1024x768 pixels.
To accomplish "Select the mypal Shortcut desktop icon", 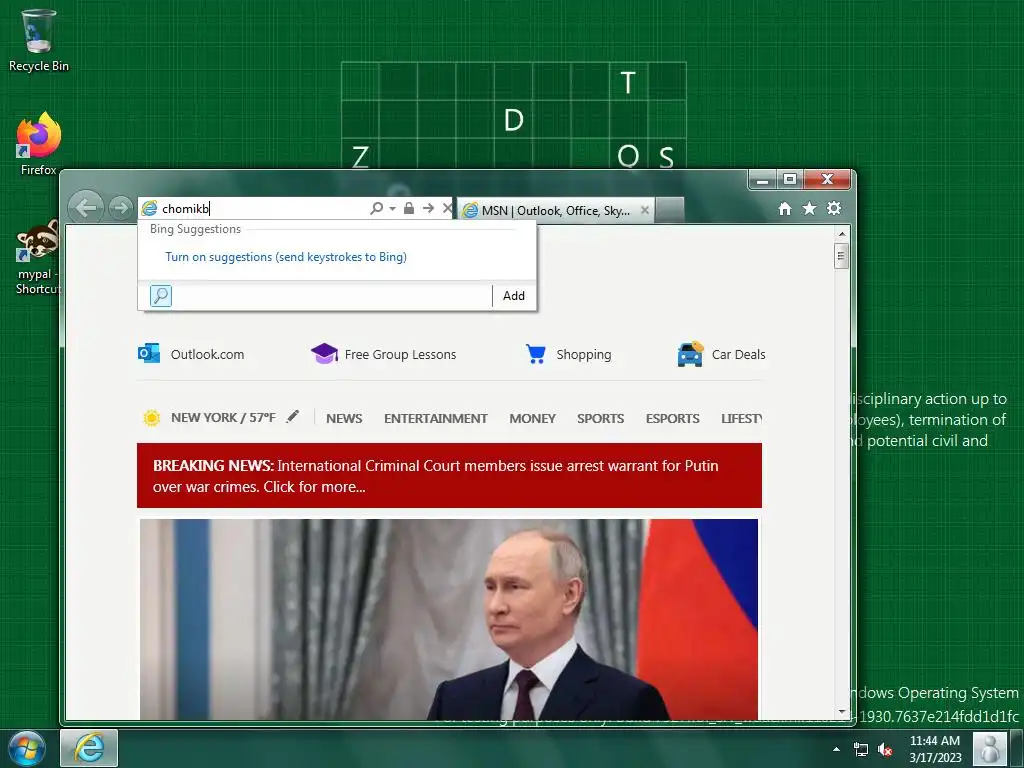I will (x=38, y=258).
